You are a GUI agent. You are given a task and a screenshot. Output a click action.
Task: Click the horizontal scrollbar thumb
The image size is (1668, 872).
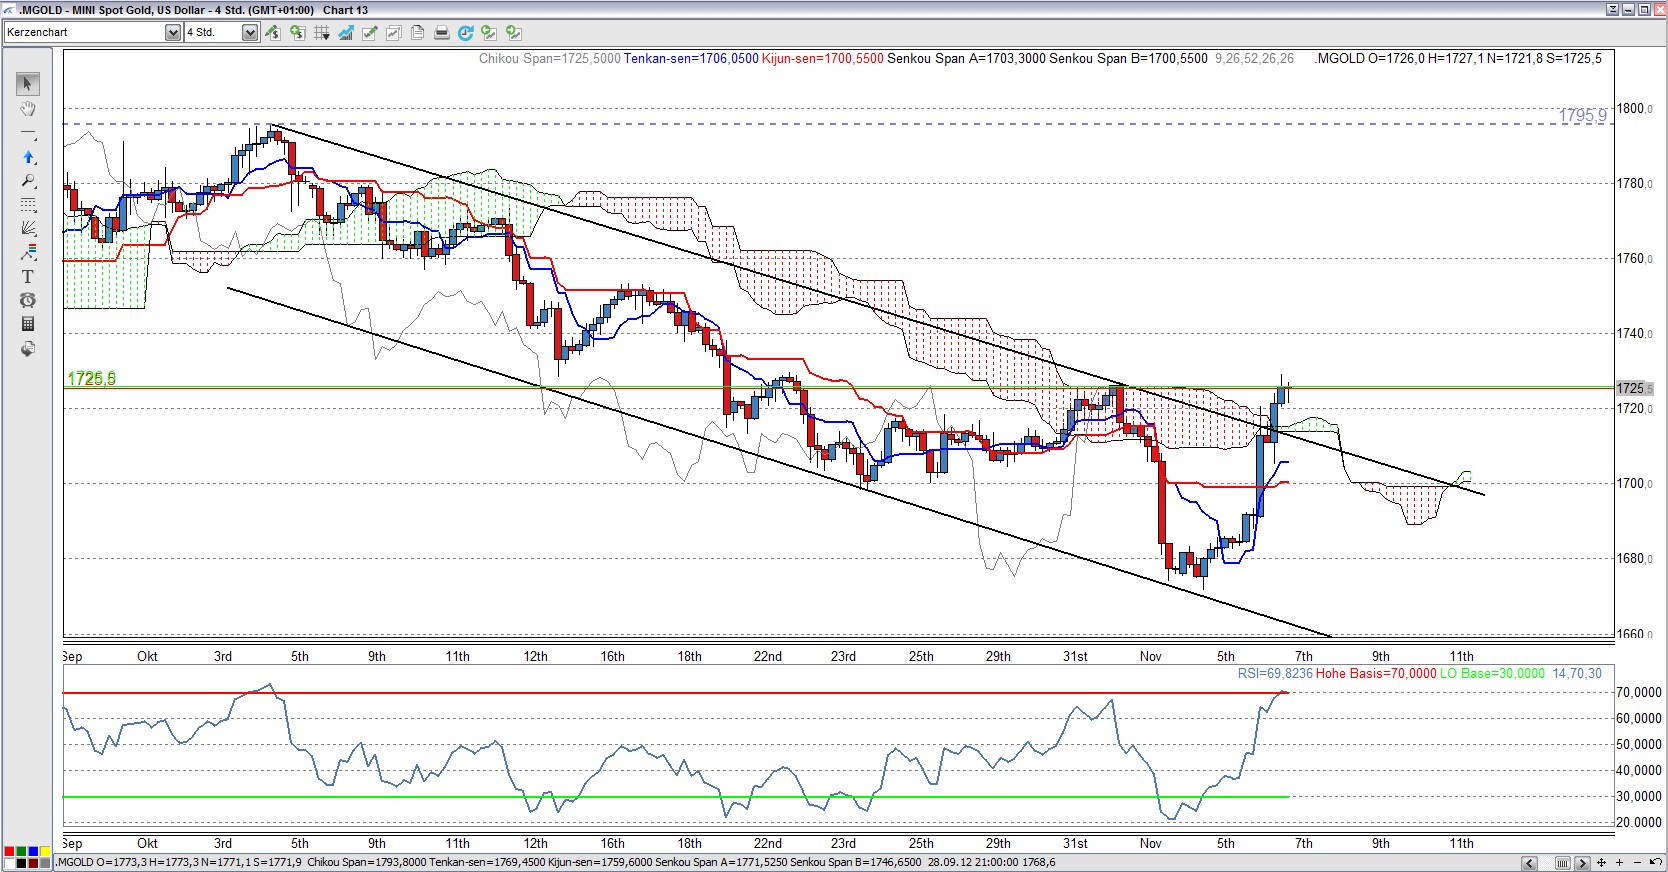click(1562, 862)
